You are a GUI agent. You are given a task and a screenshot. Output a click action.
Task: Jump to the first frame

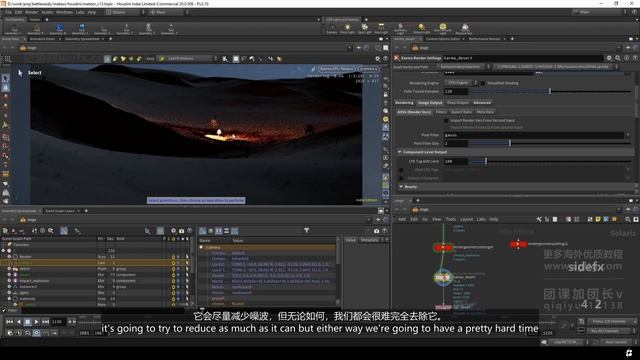(x=9, y=322)
